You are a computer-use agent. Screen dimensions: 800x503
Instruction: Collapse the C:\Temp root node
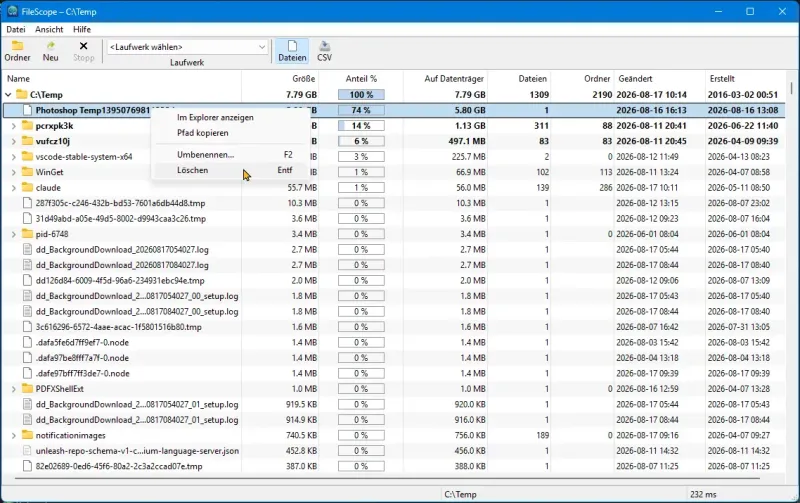tap(8, 94)
